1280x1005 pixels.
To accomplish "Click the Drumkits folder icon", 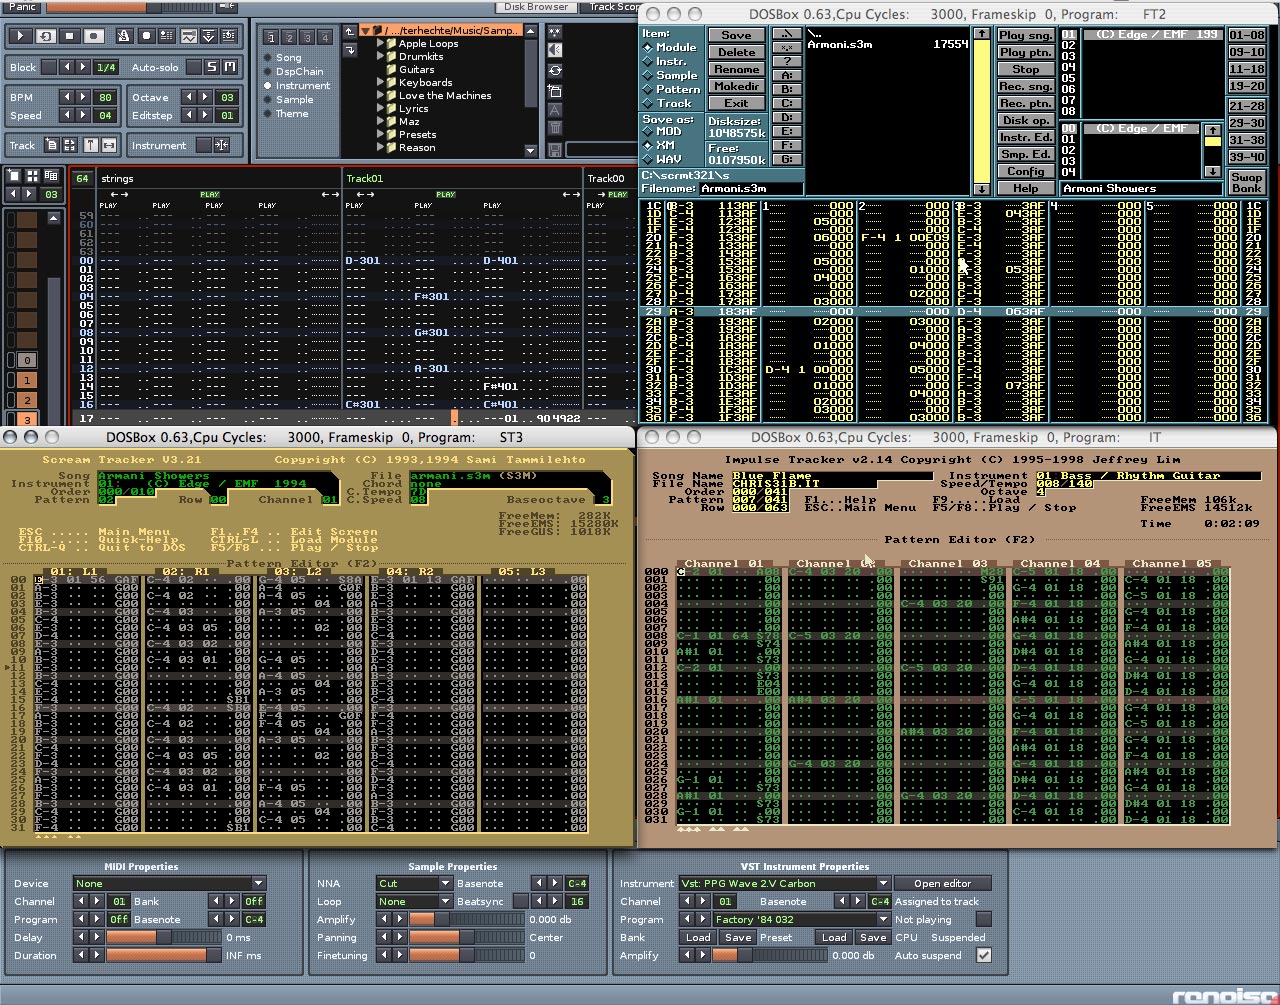I will [x=392, y=57].
